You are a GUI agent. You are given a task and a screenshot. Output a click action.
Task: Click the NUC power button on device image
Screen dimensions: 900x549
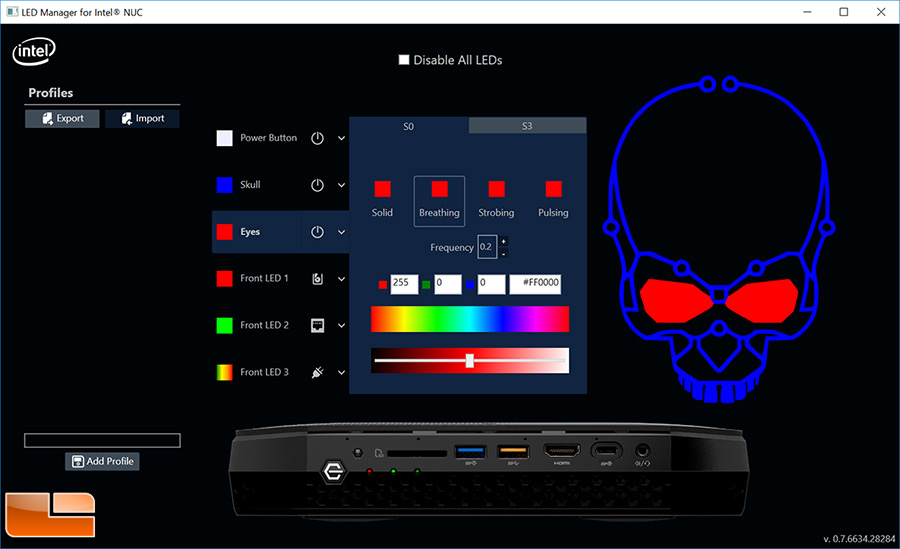333,472
